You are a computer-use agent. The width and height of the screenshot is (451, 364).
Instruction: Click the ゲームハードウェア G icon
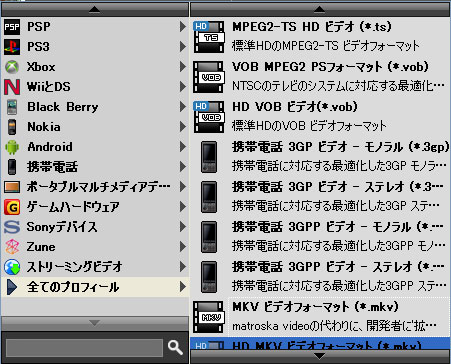pyautogui.click(x=12, y=207)
